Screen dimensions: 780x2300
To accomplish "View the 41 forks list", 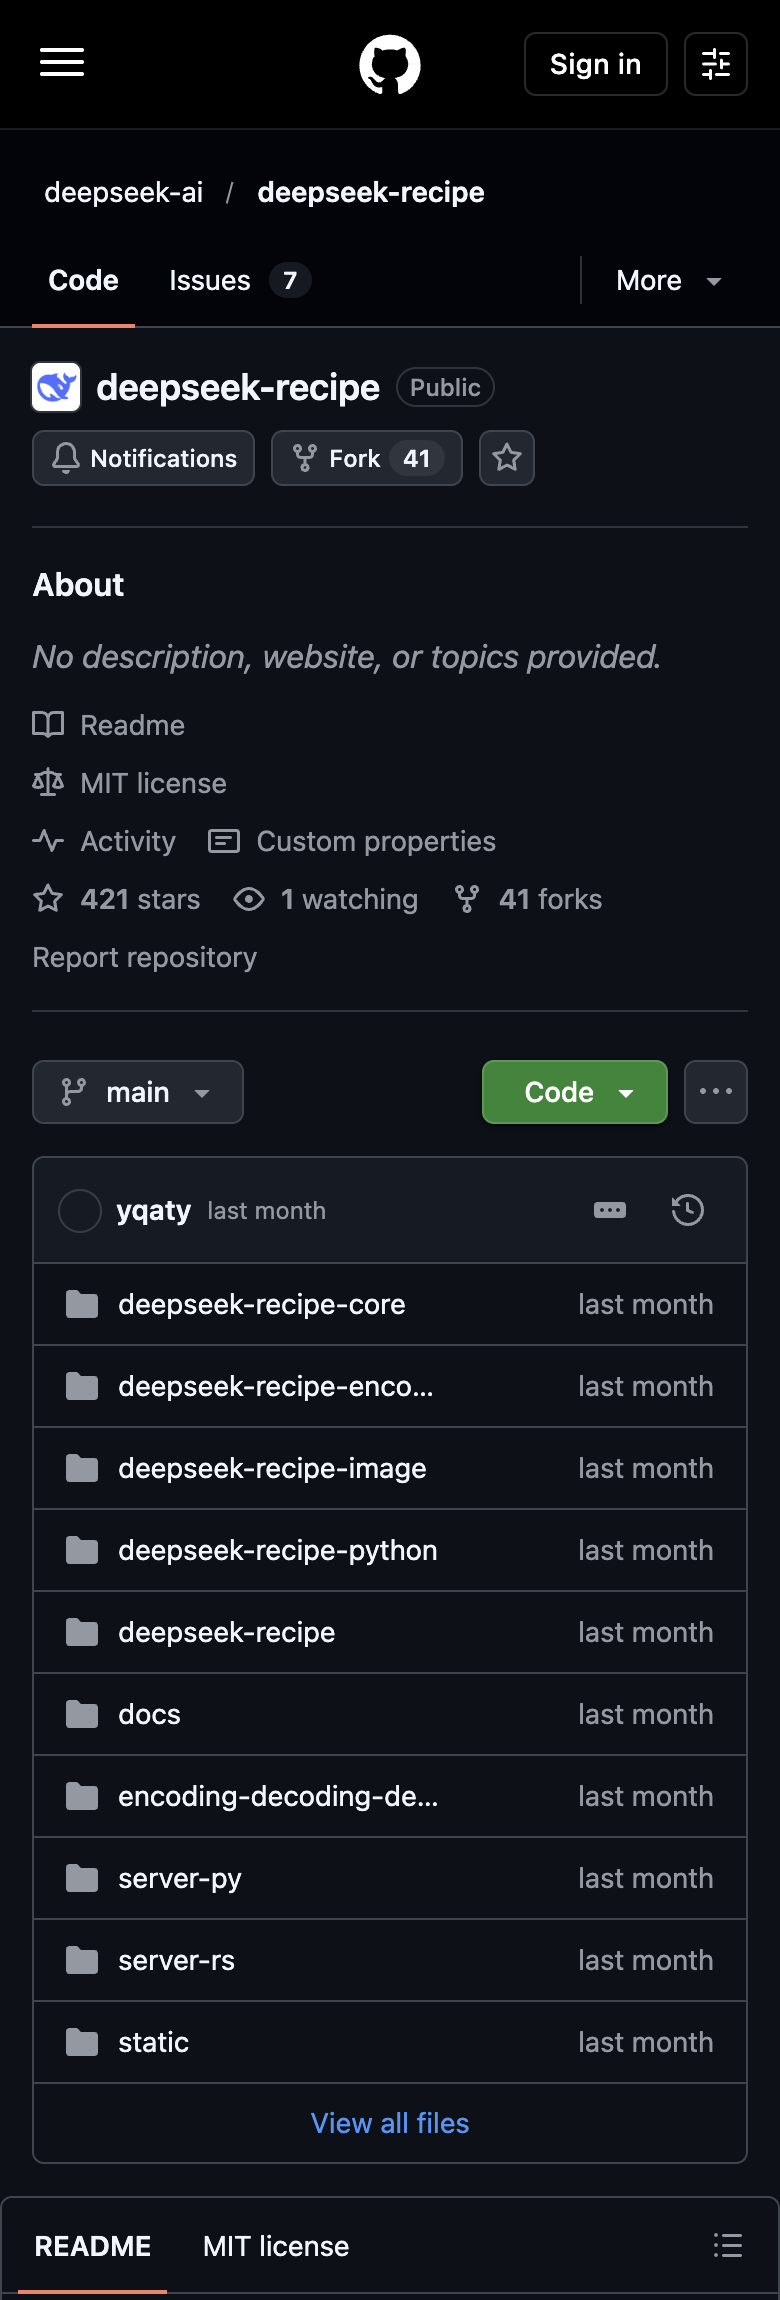I will pyautogui.click(x=528, y=899).
